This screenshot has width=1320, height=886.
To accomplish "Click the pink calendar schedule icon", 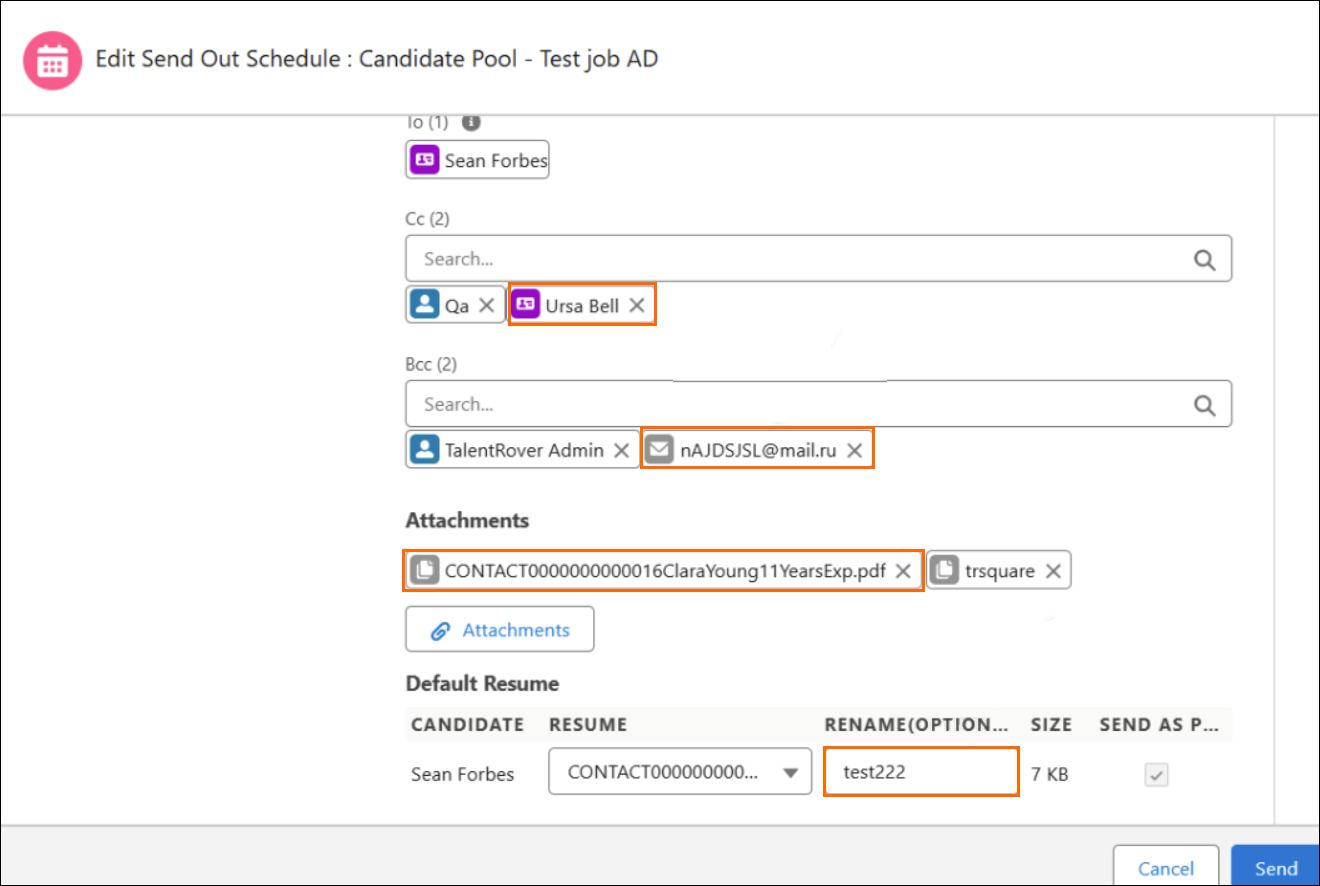I will (52, 60).
